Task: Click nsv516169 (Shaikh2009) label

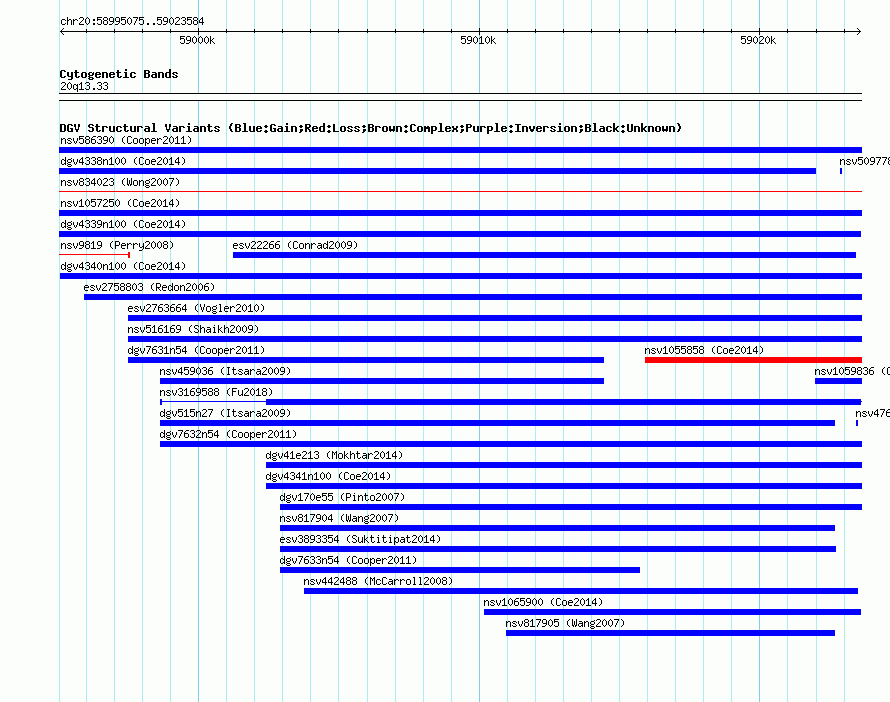Action: 193,329
